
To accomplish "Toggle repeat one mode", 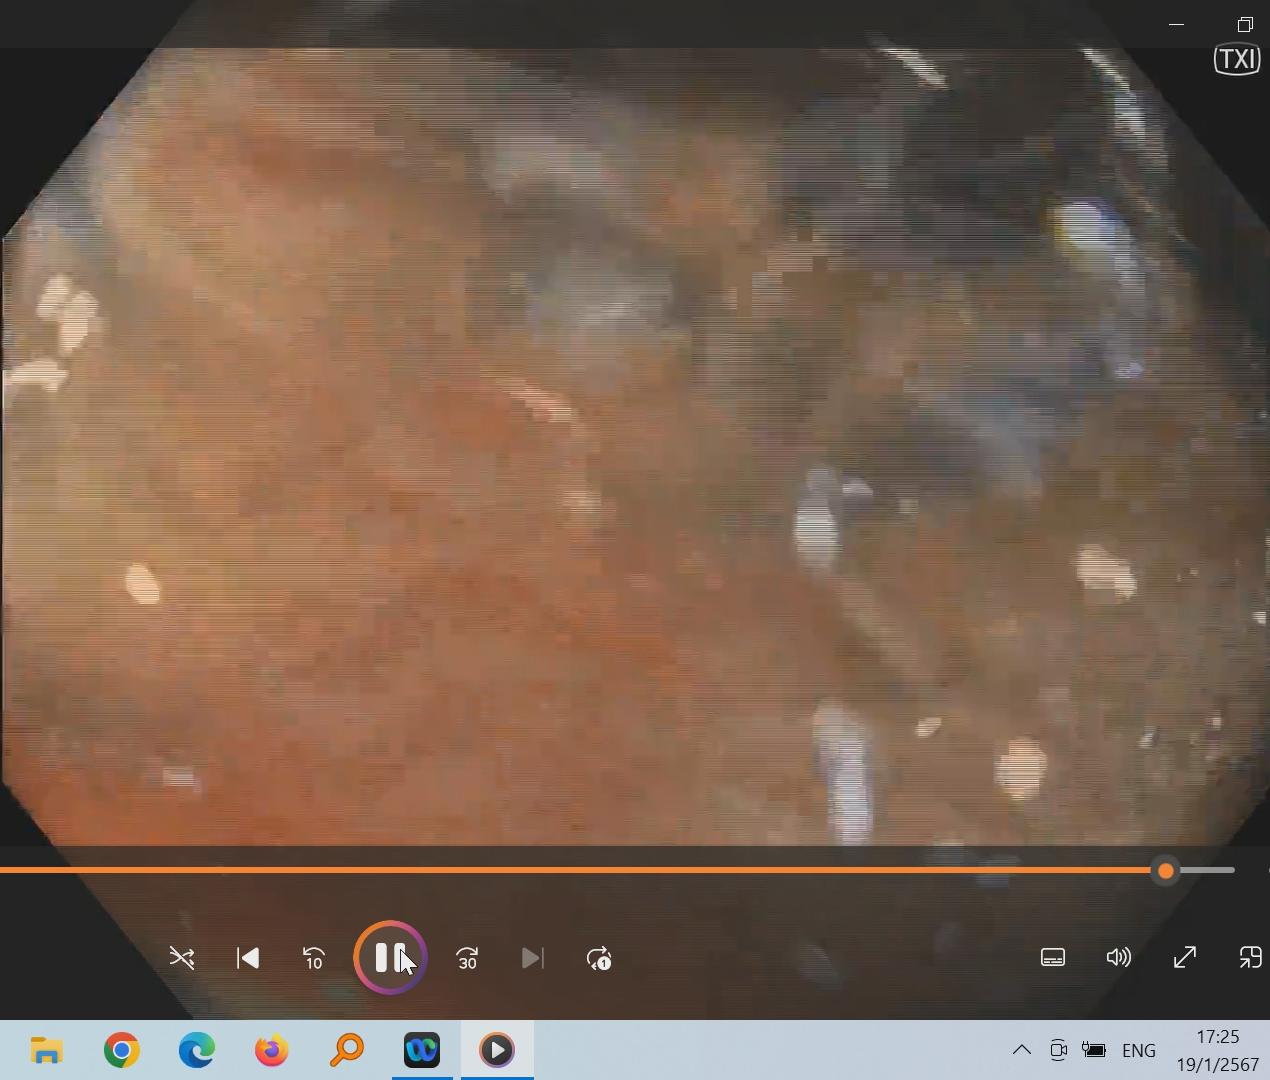I will pyautogui.click(x=599, y=958).
